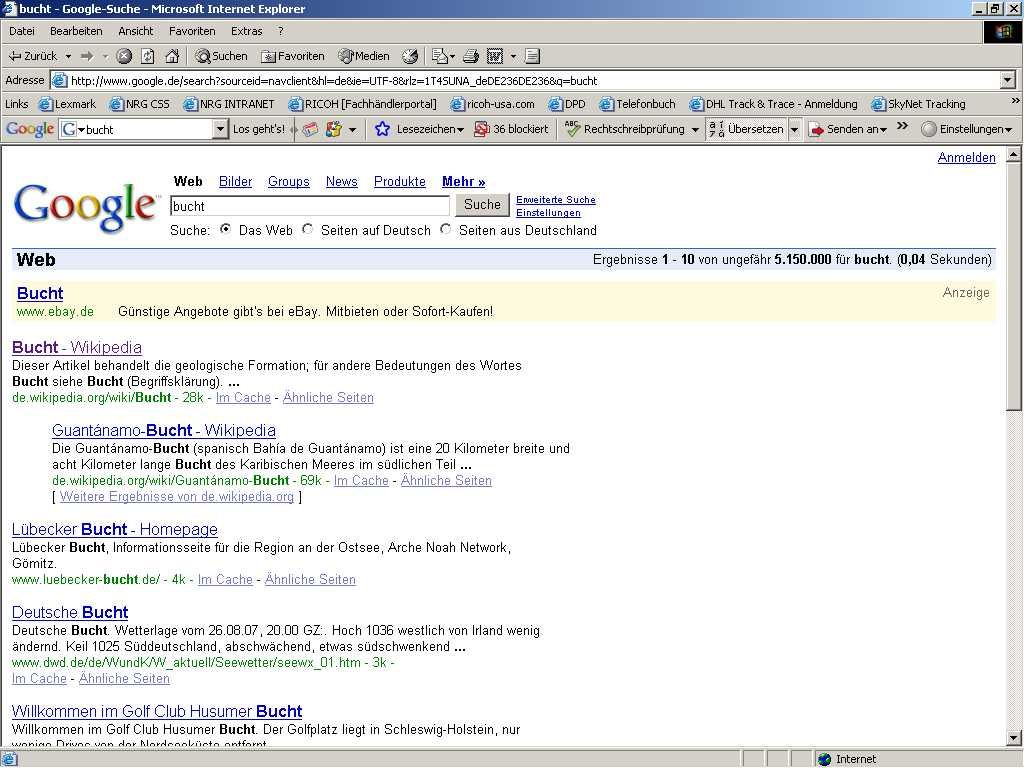The height and width of the screenshot is (768, 1024).
Task: Expand the address bar URL dropdown
Action: pyautogui.click(x=1007, y=80)
